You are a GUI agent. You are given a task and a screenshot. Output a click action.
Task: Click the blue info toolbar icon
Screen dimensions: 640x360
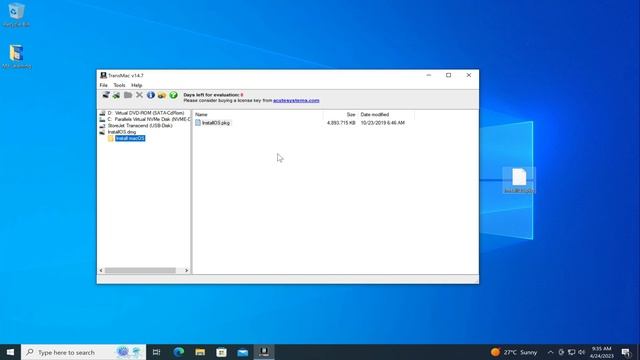click(x=151, y=95)
